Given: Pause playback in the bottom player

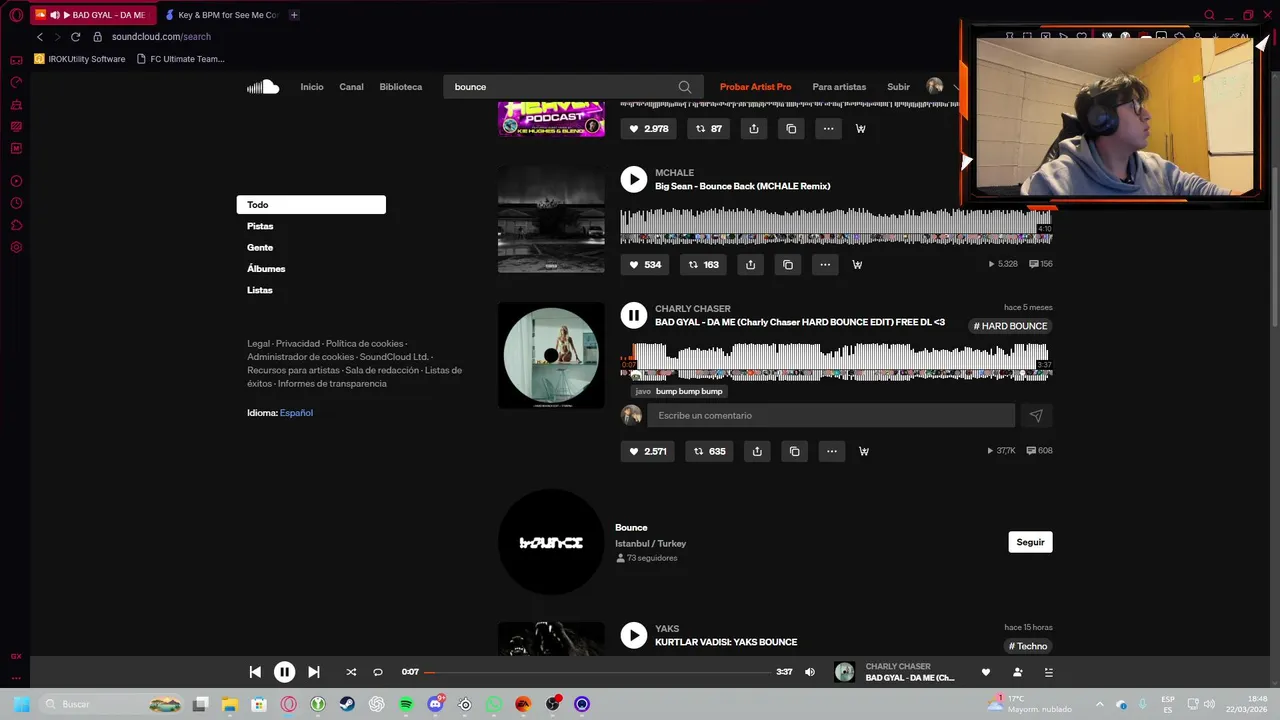Looking at the screenshot, I should click(284, 673).
